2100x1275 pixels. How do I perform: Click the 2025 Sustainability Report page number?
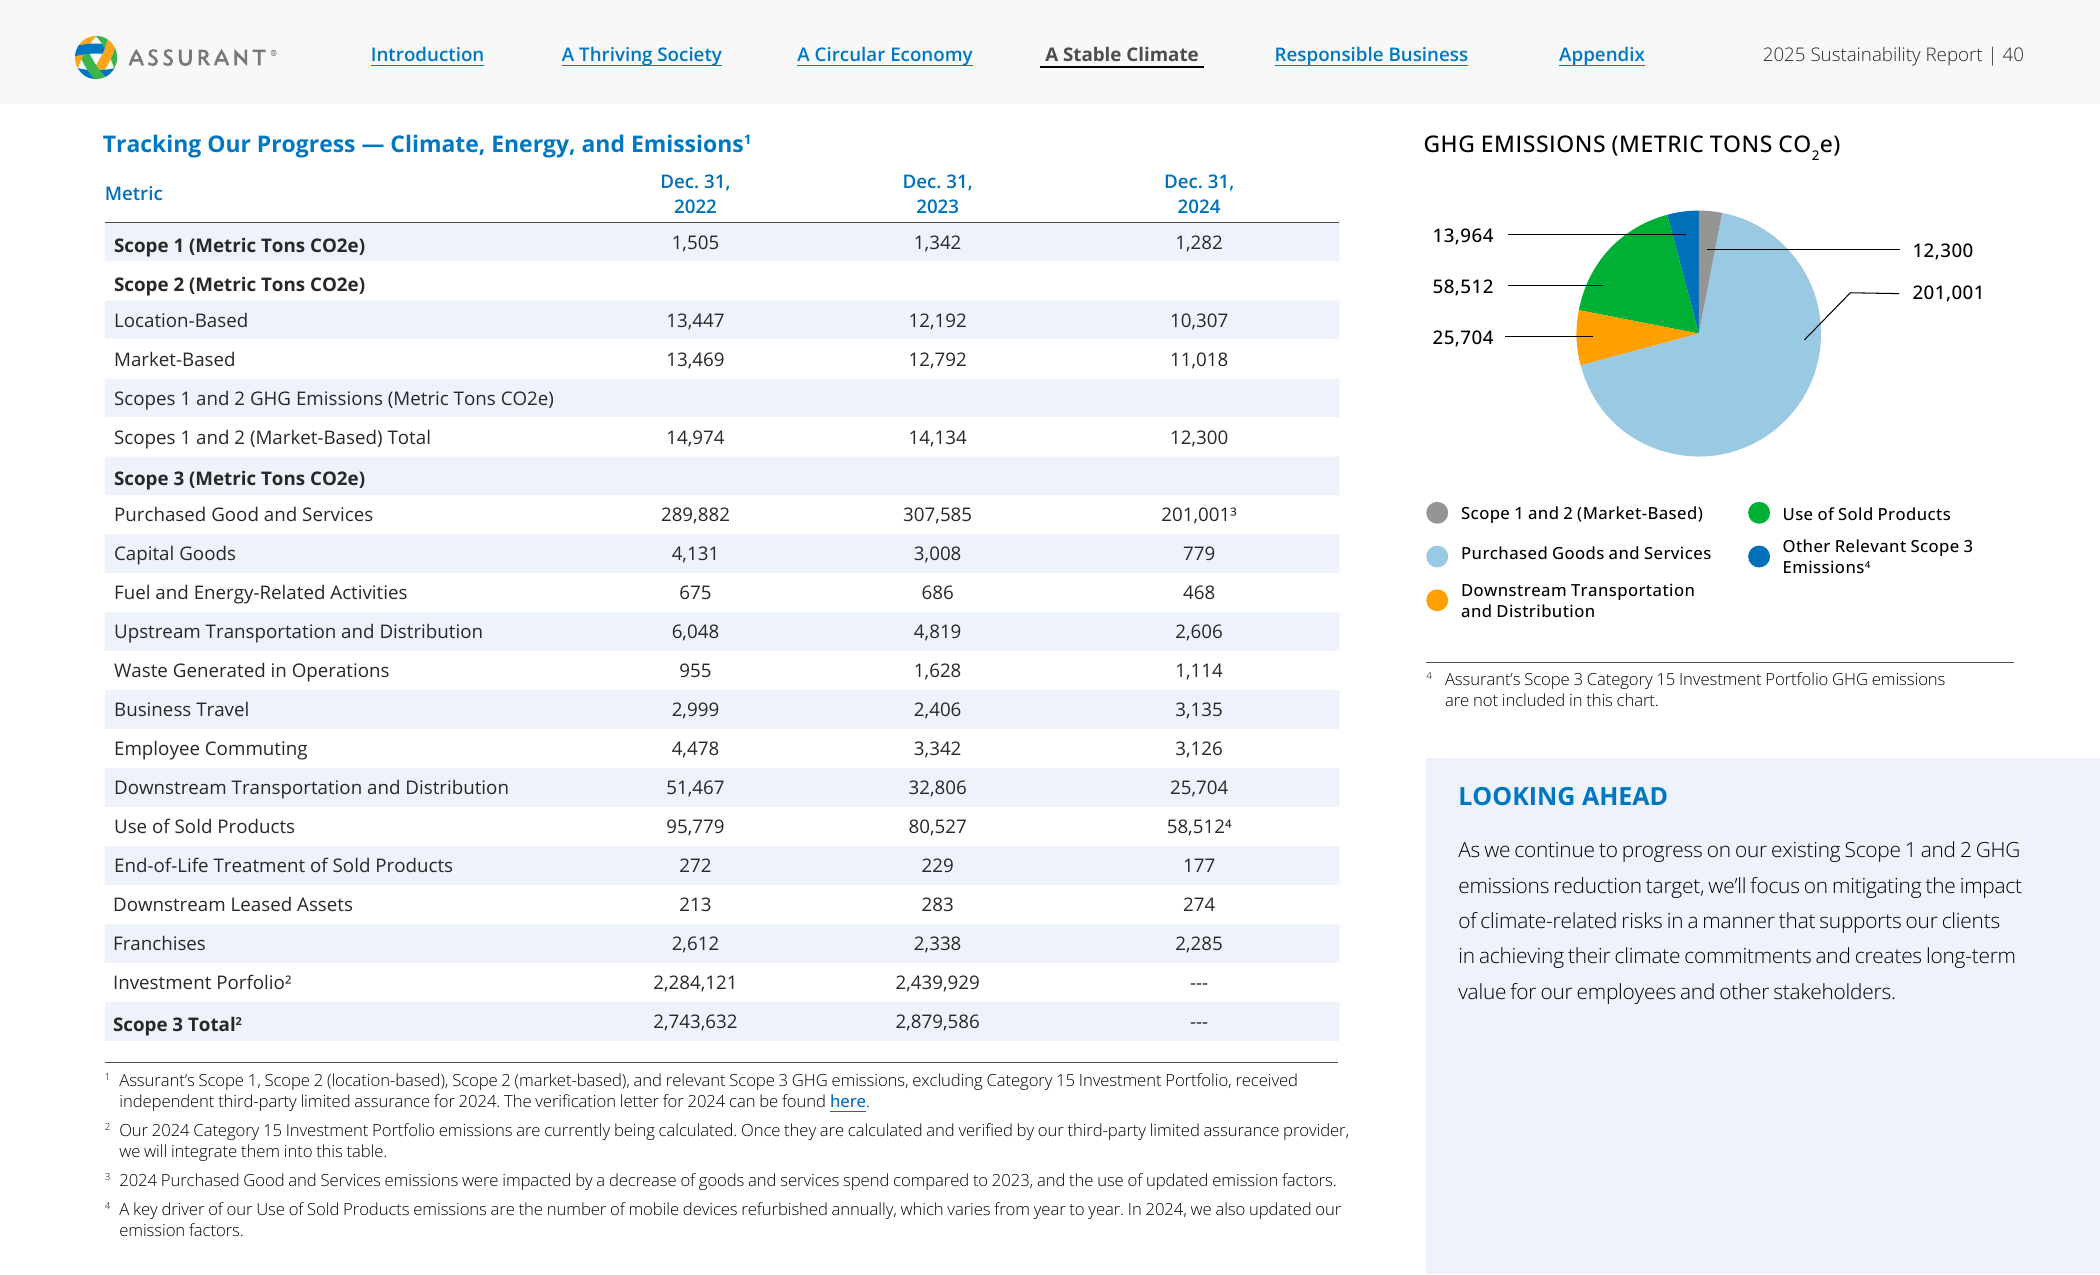pos(1892,54)
